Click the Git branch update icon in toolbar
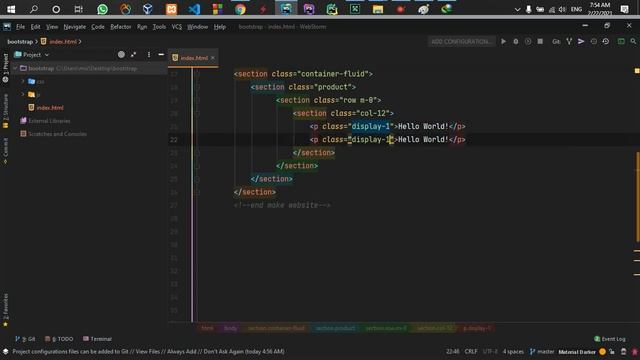This screenshot has width=640, height=360. [x=569, y=41]
